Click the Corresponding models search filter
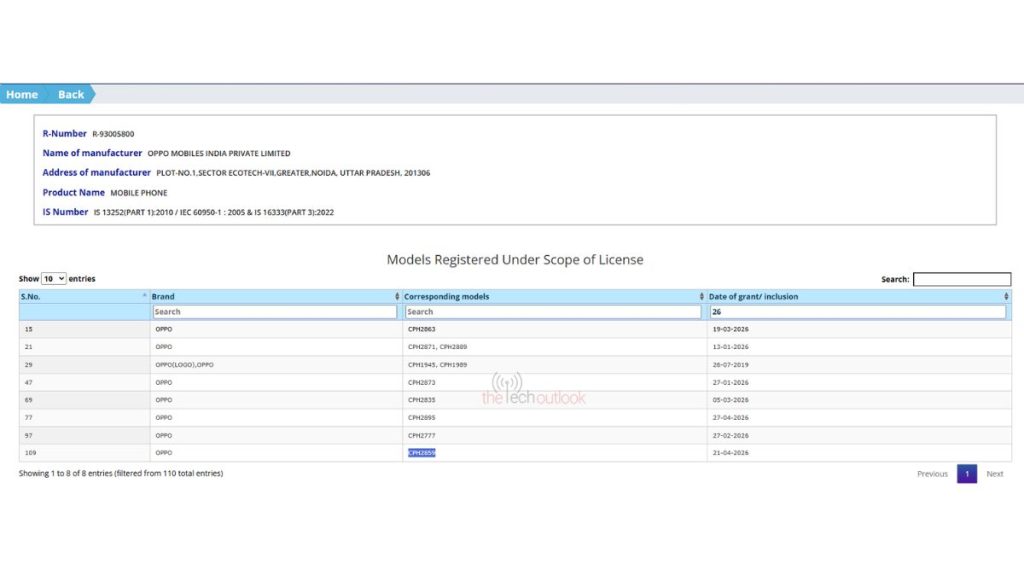This screenshot has height=576, width=1024. click(x=553, y=312)
